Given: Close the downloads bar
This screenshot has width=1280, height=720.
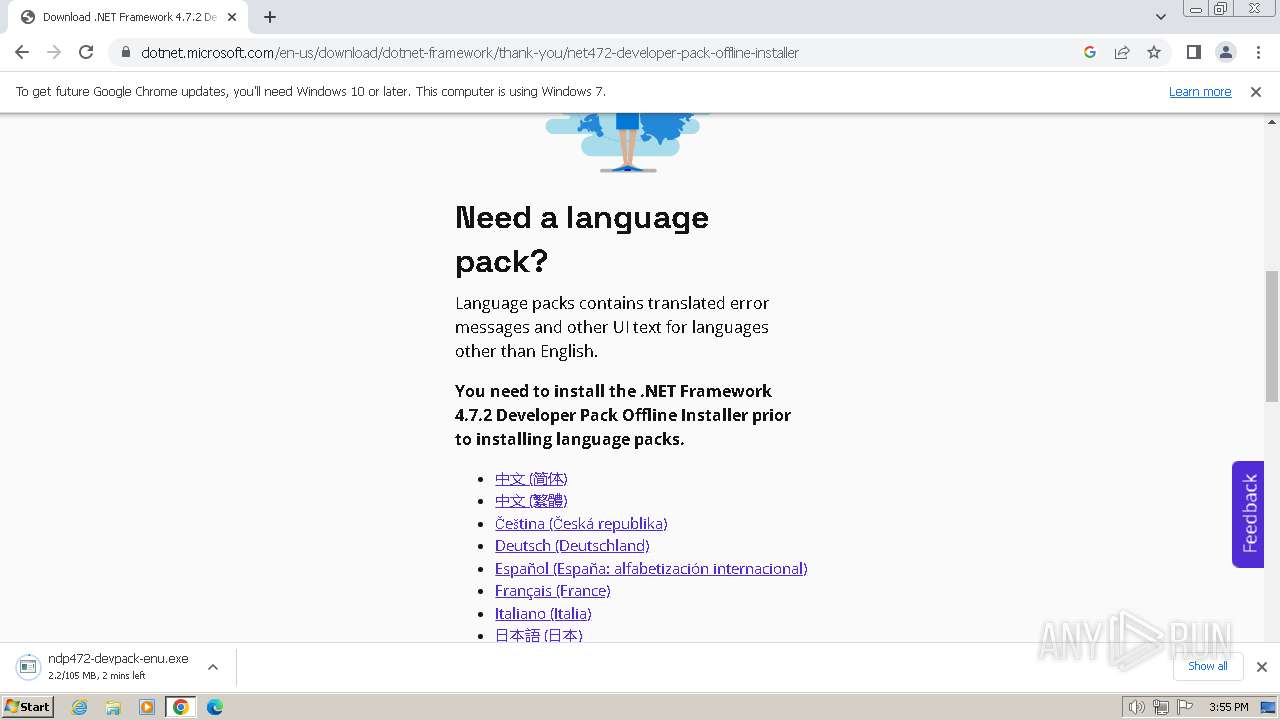Looking at the screenshot, I should click(x=1262, y=667).
